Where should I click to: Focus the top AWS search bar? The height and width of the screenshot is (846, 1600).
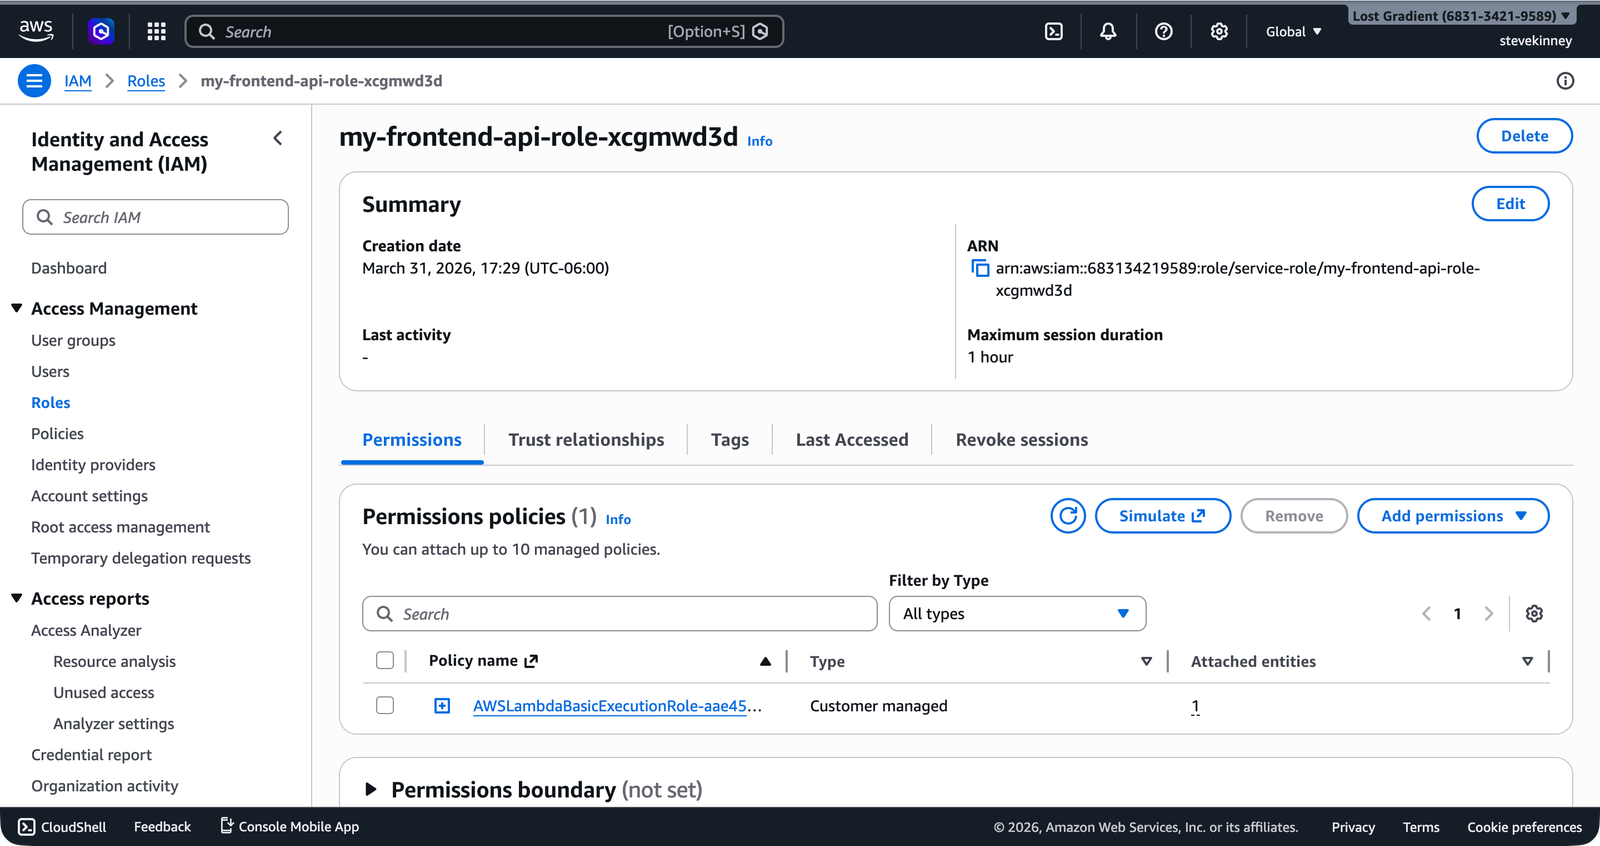coord(484,31)
